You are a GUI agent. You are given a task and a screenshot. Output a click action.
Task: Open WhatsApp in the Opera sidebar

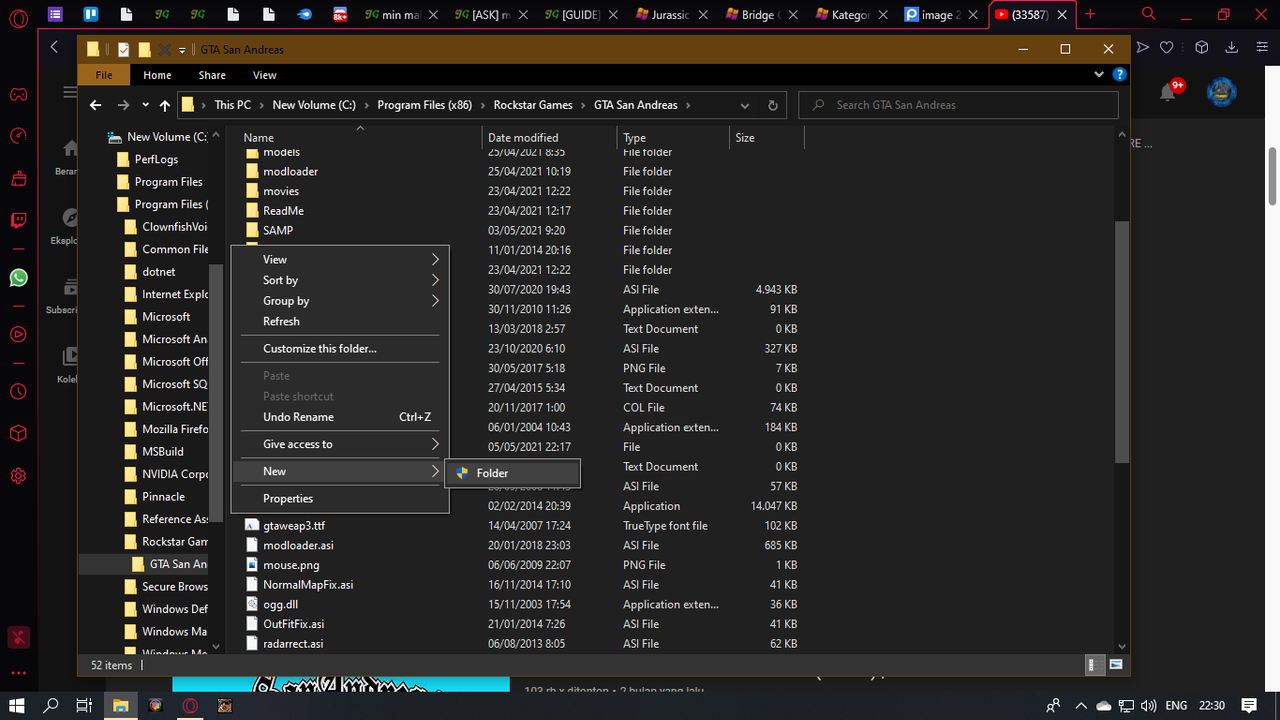(x=18, y=277)
